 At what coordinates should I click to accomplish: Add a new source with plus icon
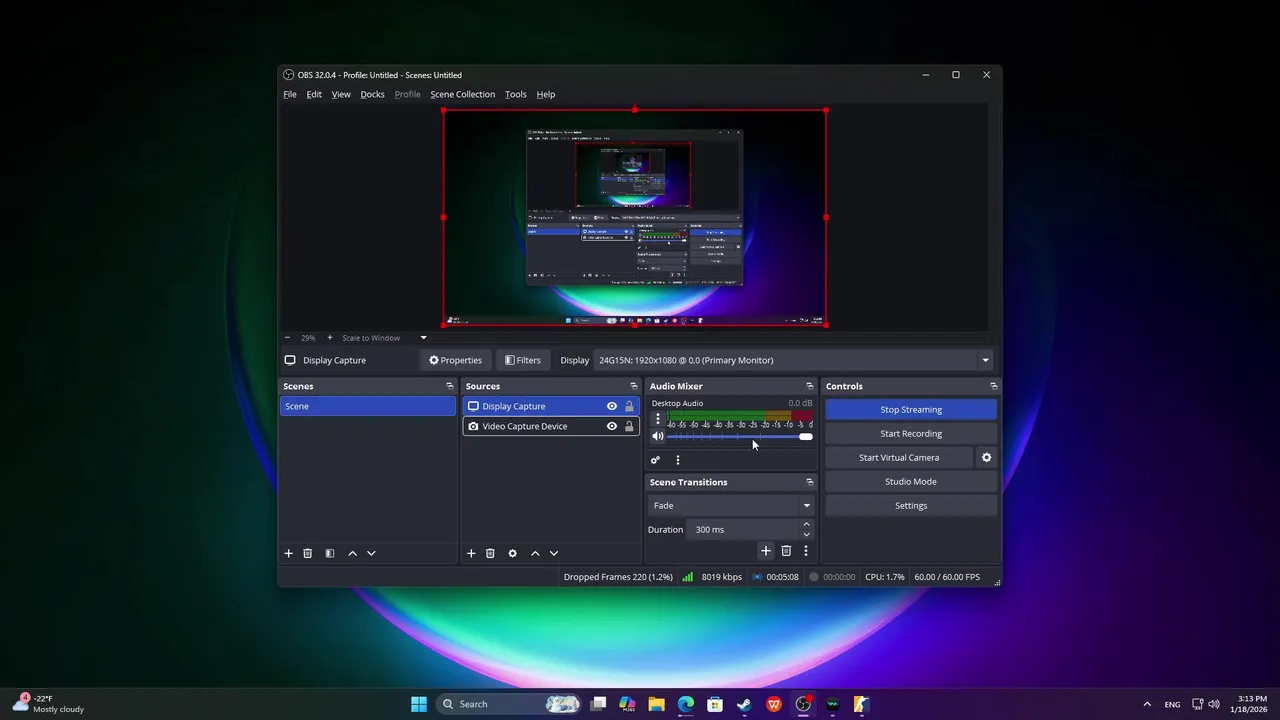click(471, 553)
